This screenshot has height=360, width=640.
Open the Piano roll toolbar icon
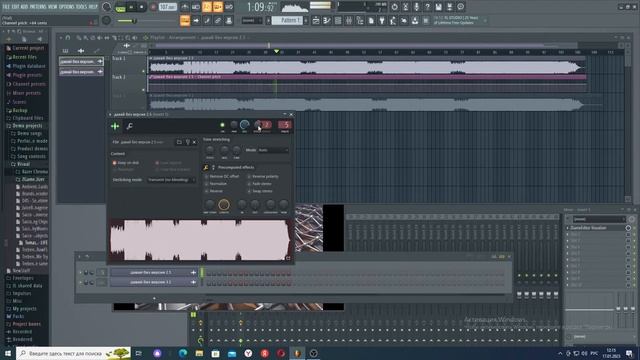[327, 20]
